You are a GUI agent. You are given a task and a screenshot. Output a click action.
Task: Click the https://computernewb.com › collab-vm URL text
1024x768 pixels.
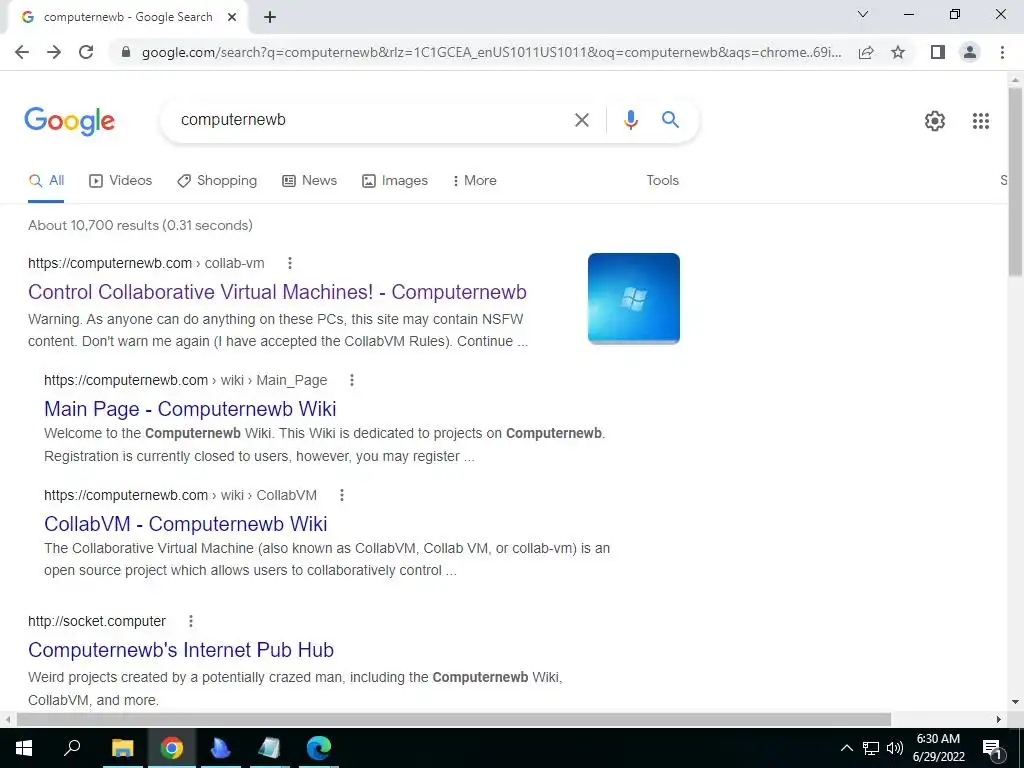point(146,263)
